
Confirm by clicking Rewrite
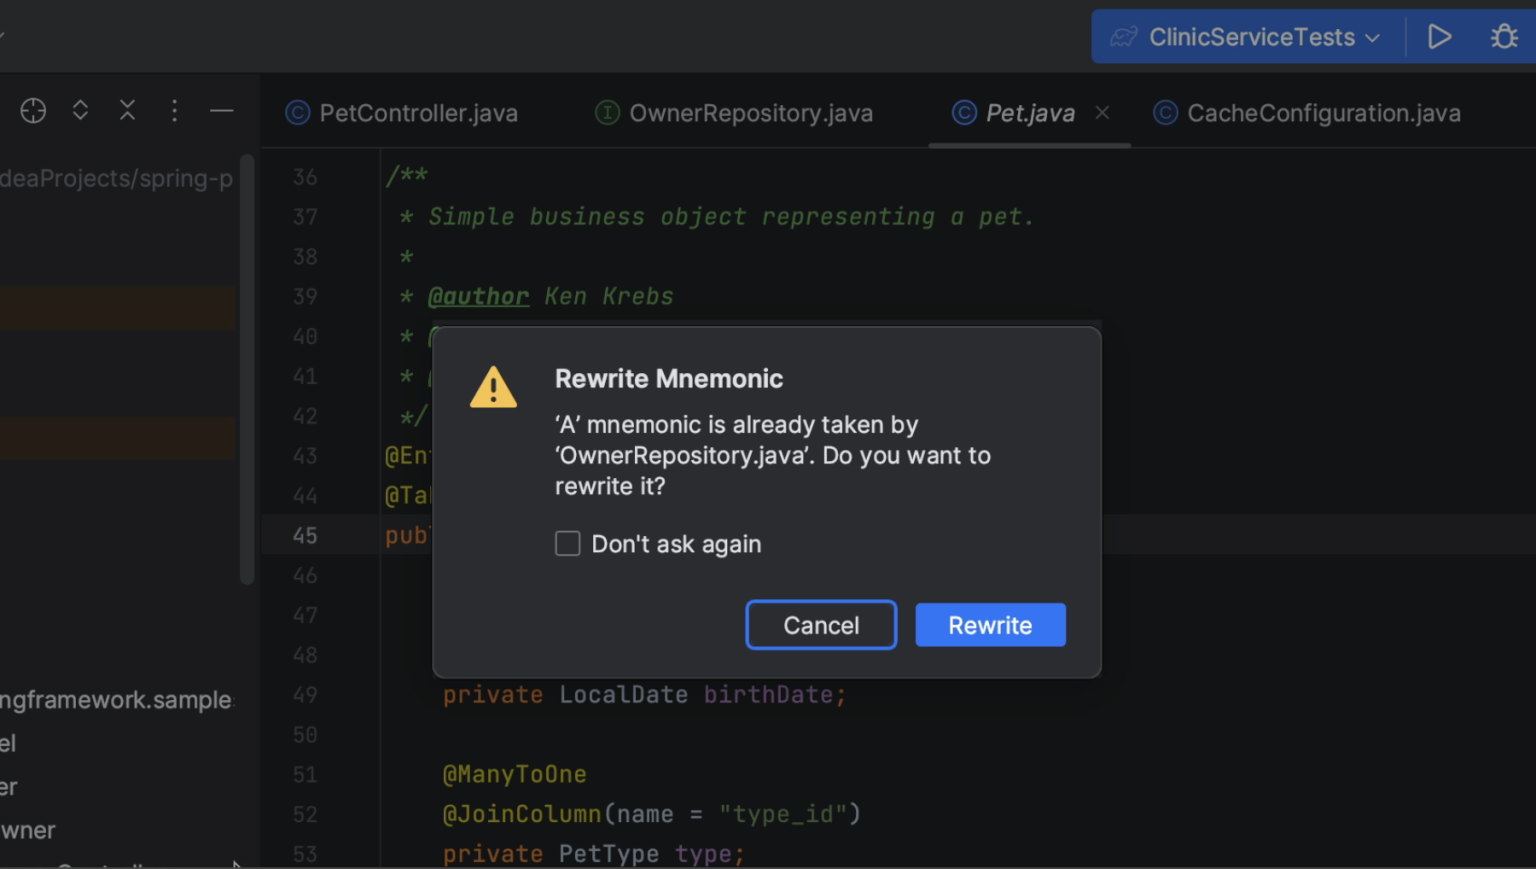(990, 625)
